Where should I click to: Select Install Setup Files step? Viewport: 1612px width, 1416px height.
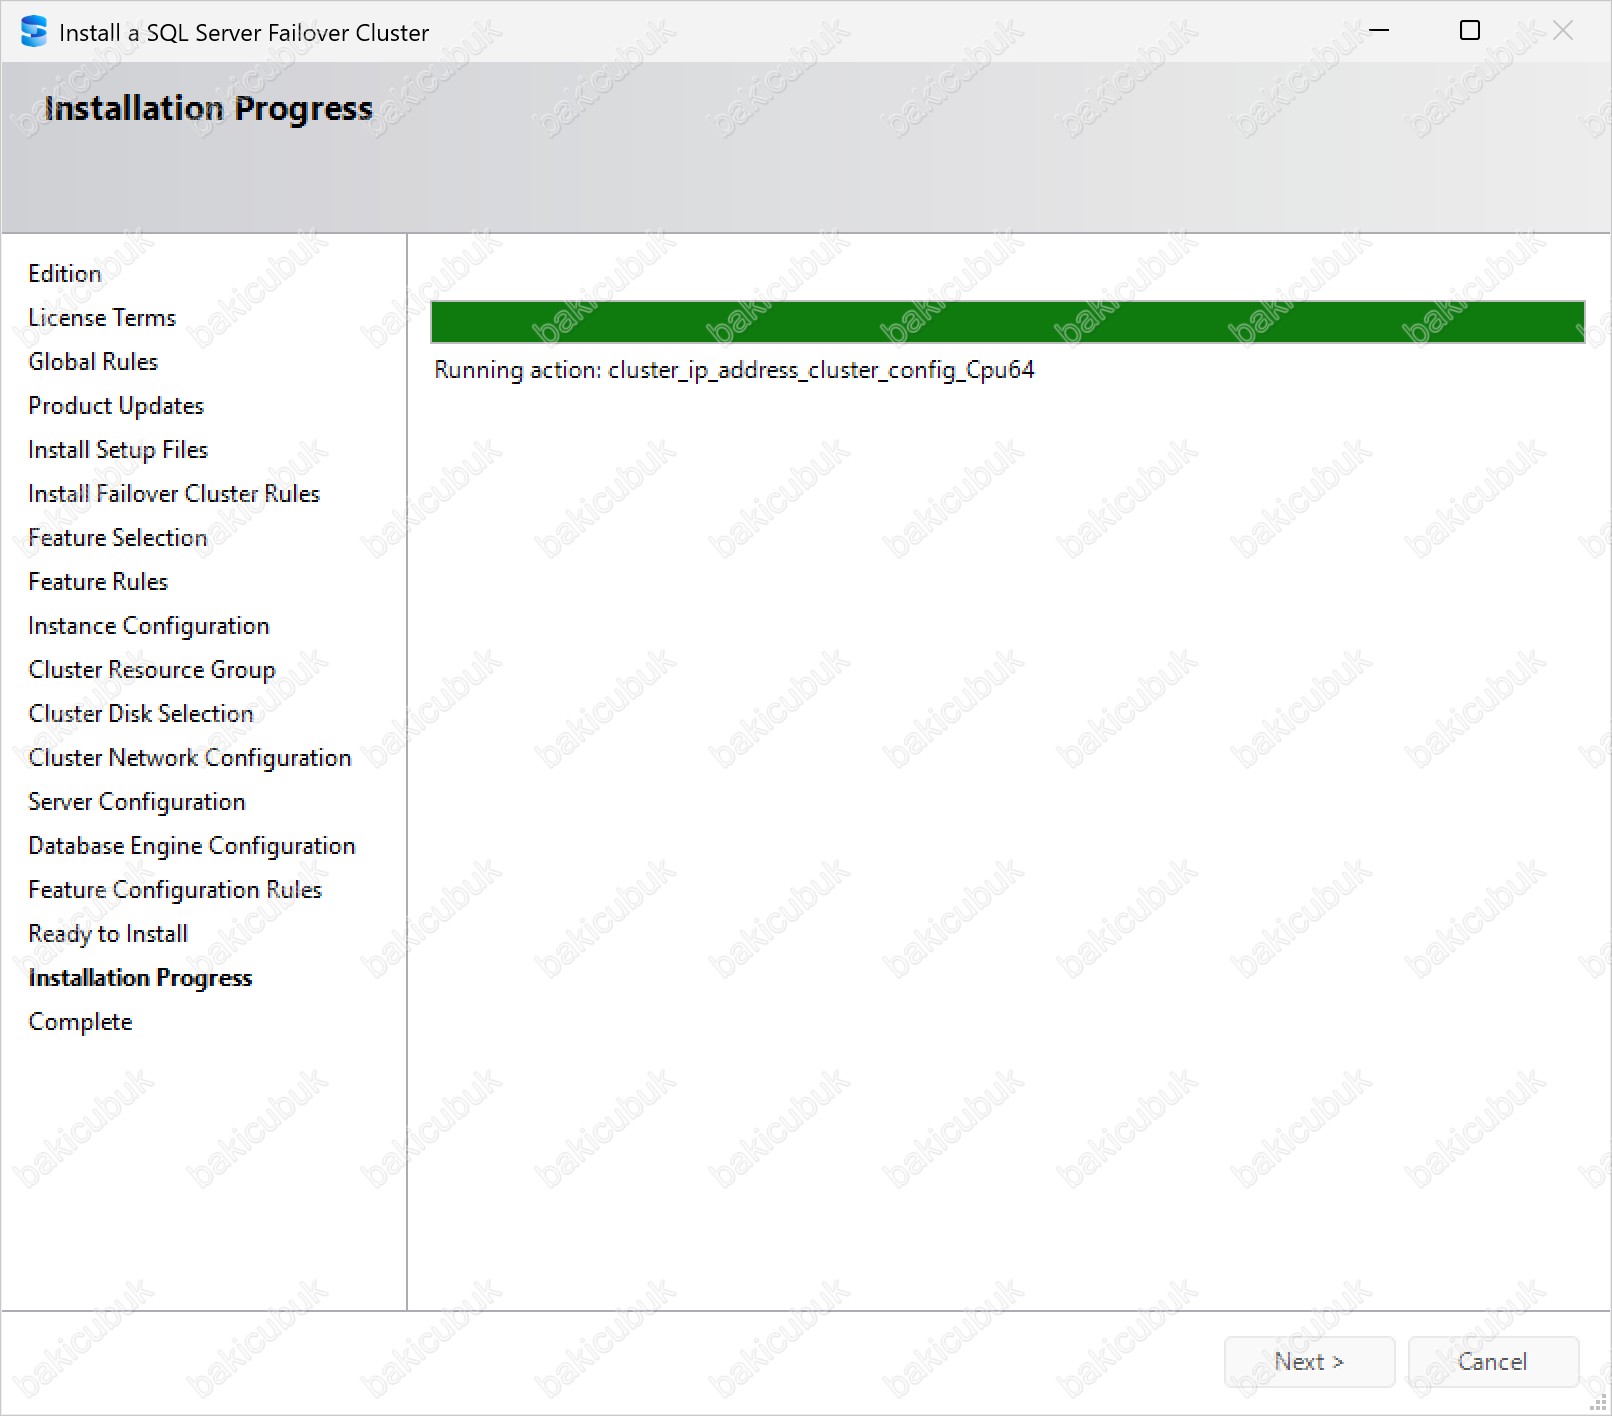point(118,450)
